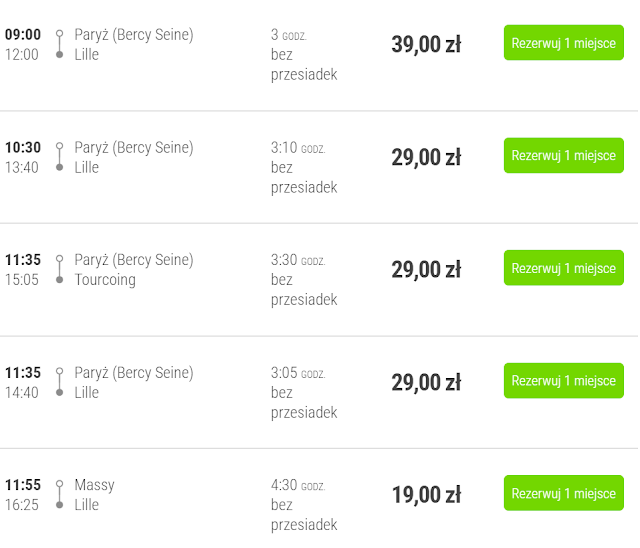Select the 39,00 zł price
Screen dimensions: 640x548
(426, 44)
